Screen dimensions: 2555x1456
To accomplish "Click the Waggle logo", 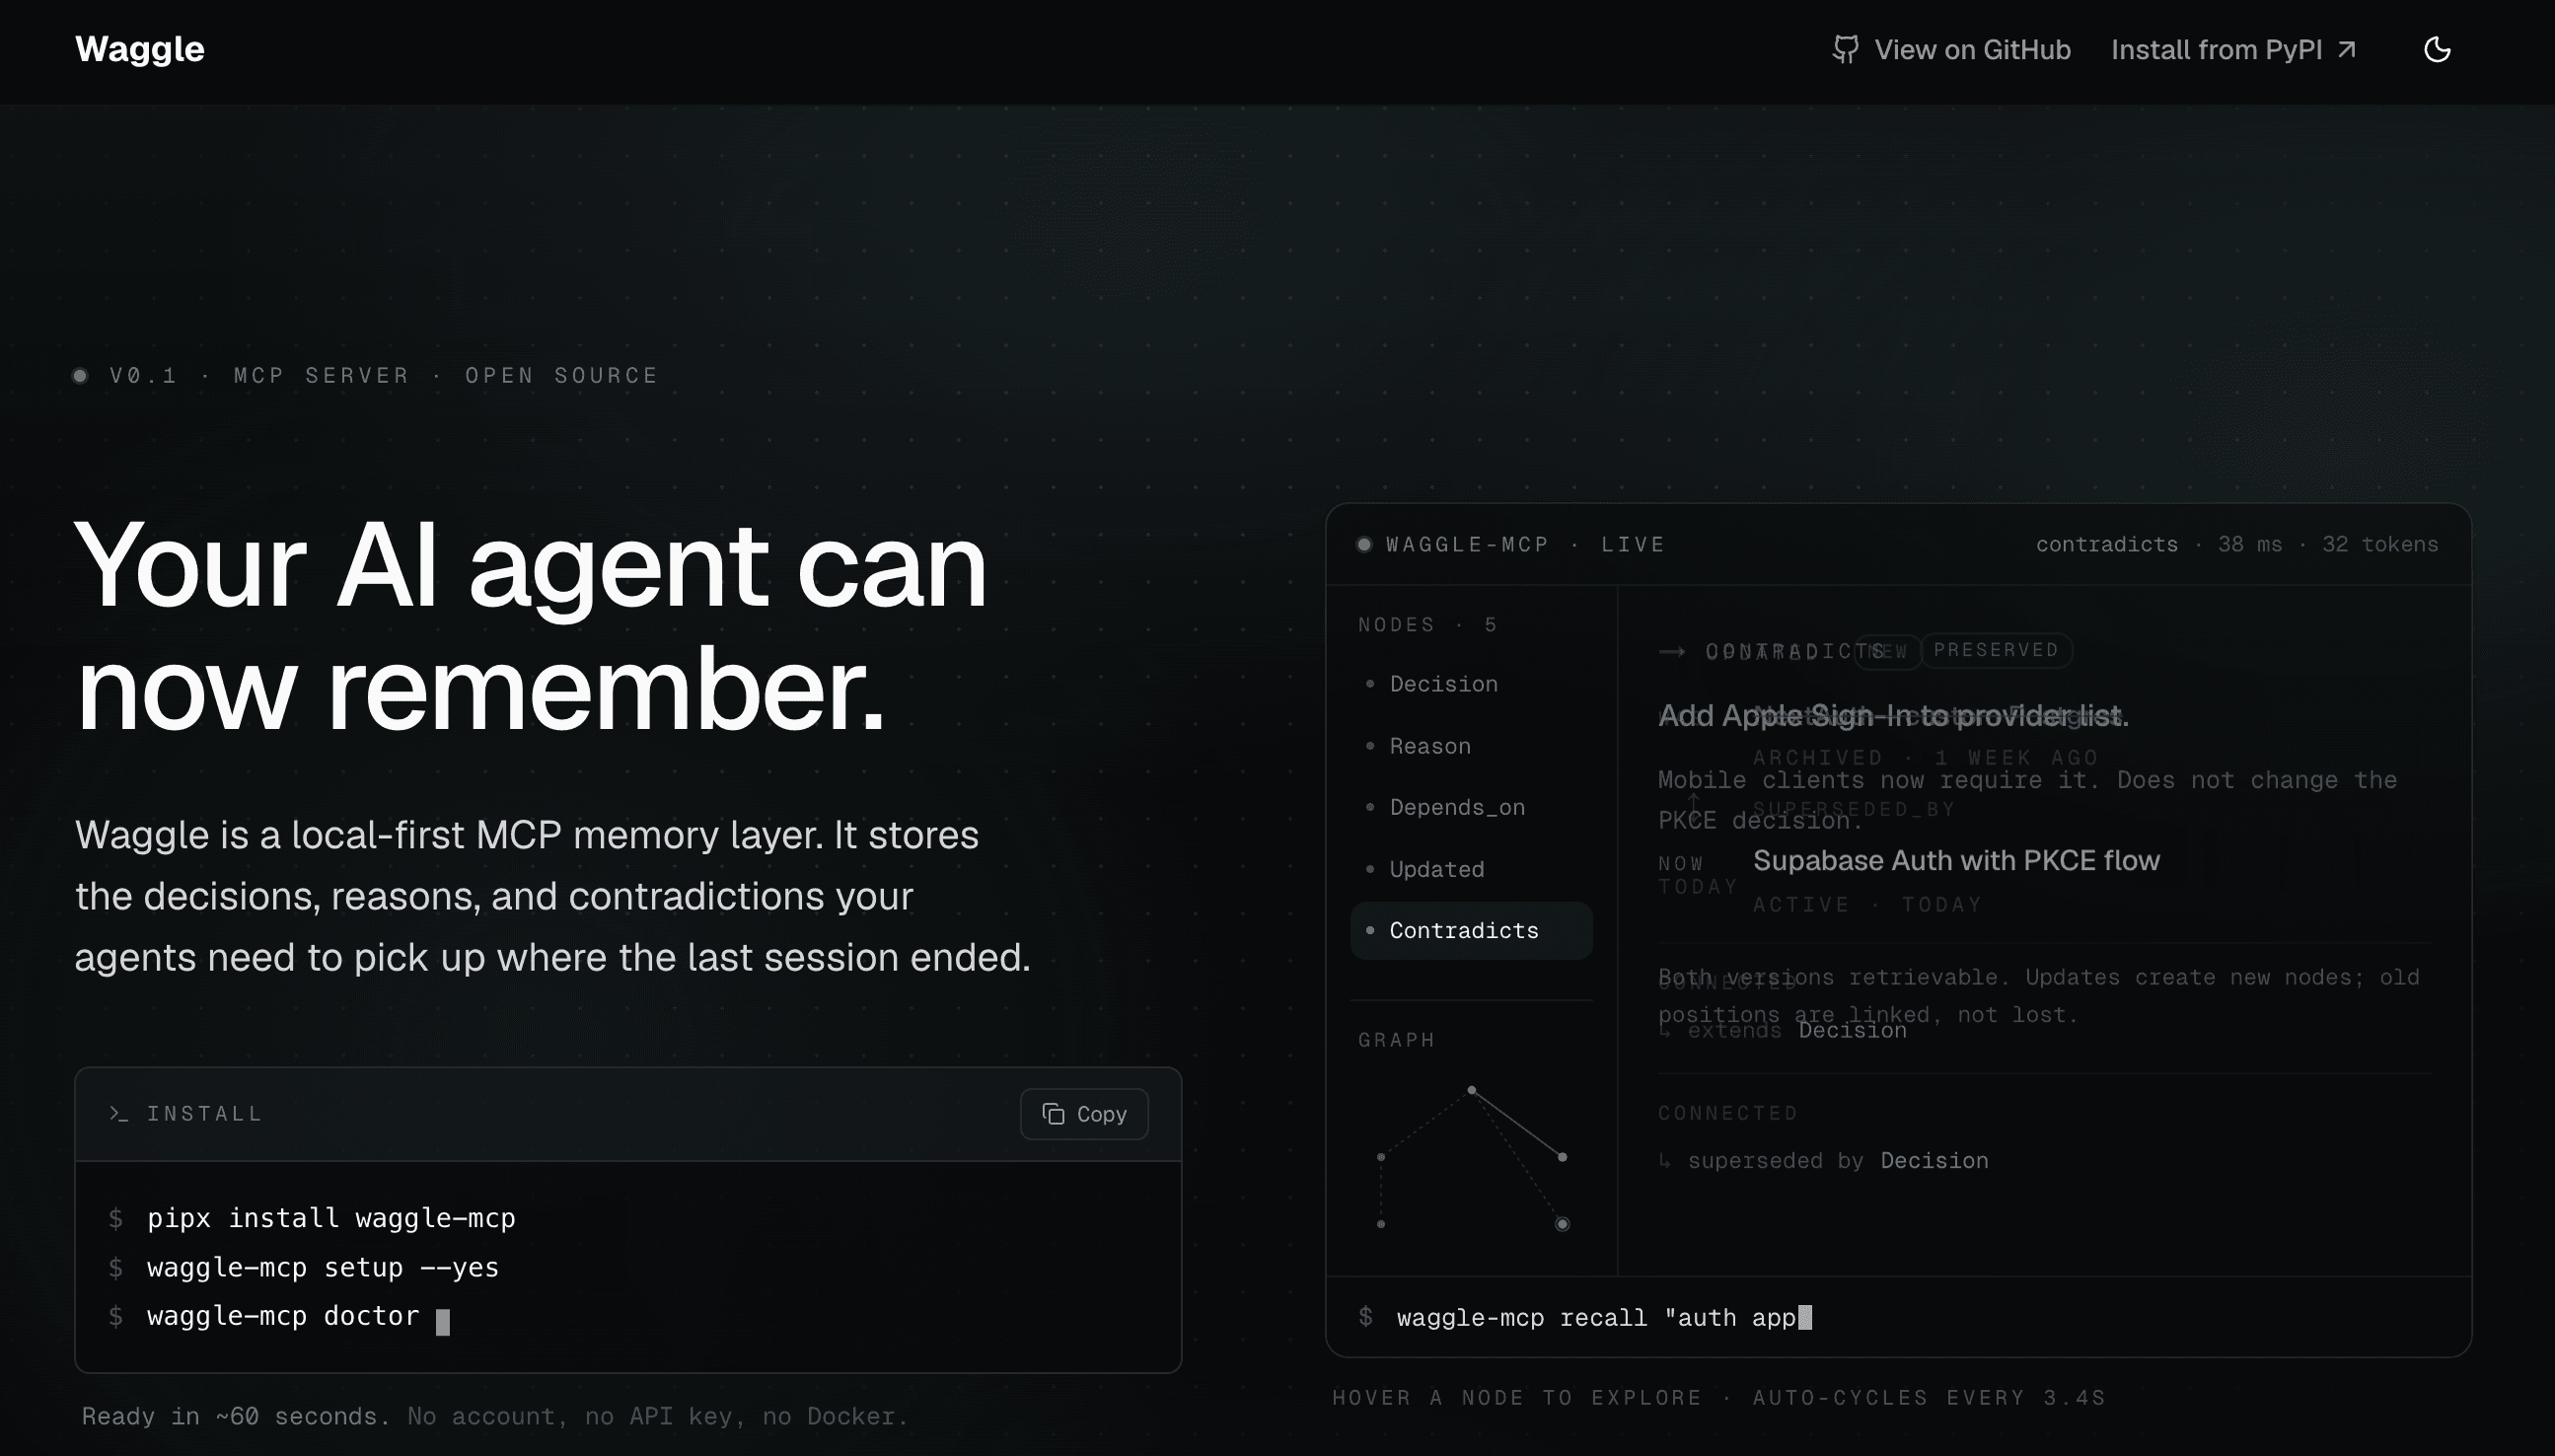I will (140, 49).
